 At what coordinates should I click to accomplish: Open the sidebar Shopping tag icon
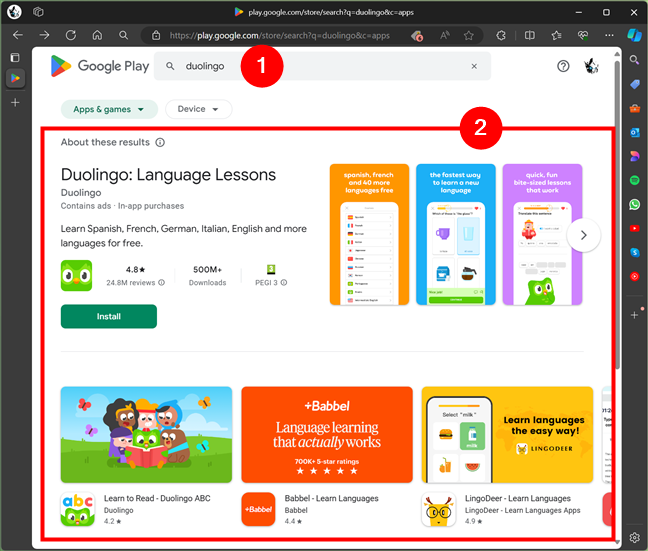634,84
